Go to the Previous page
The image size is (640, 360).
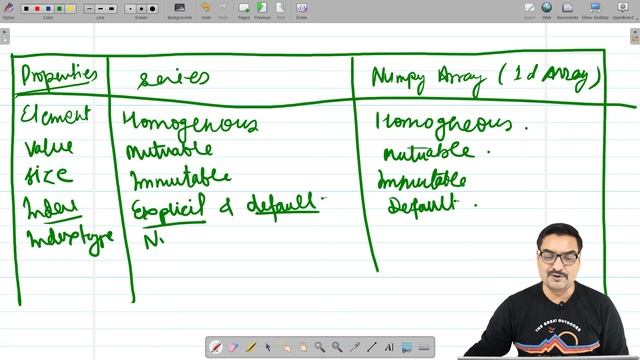coord(262,10)
